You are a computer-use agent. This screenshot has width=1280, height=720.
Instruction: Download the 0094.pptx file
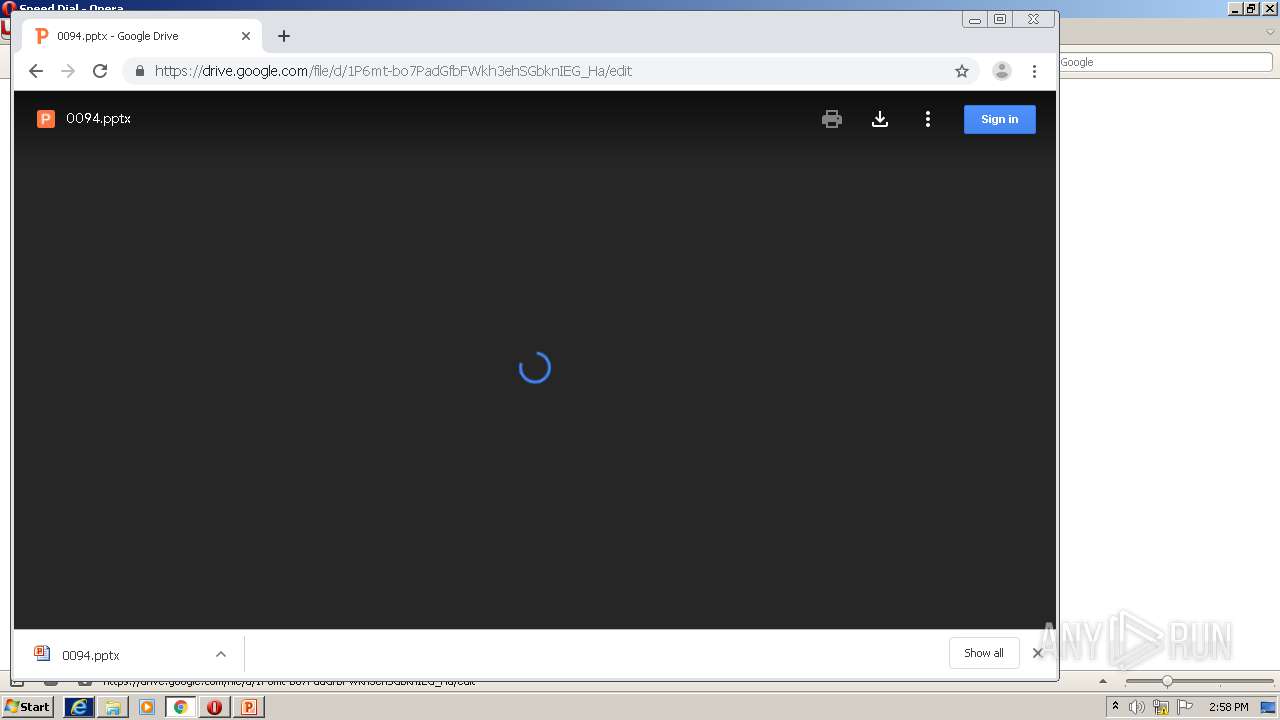click(880, 119)
